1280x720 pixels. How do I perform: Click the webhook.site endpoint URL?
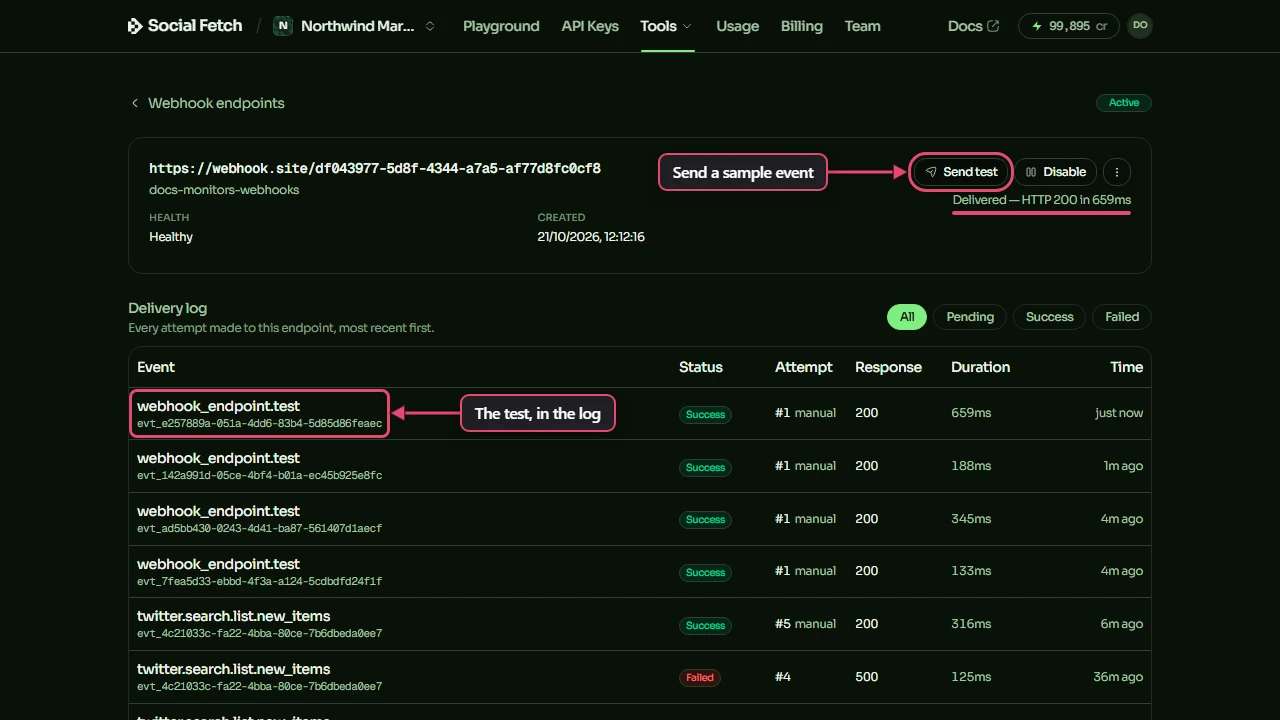click(x=375, y=169)
